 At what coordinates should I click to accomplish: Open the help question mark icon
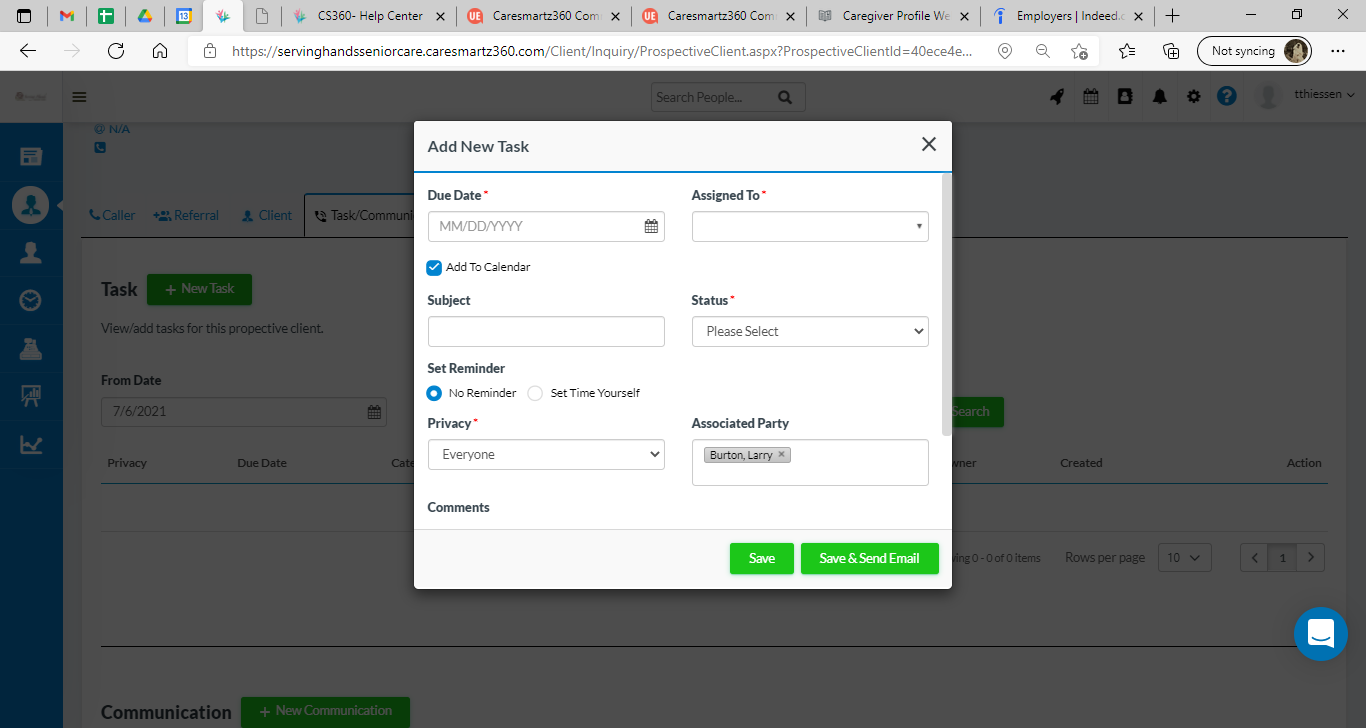pos(1227,97)
